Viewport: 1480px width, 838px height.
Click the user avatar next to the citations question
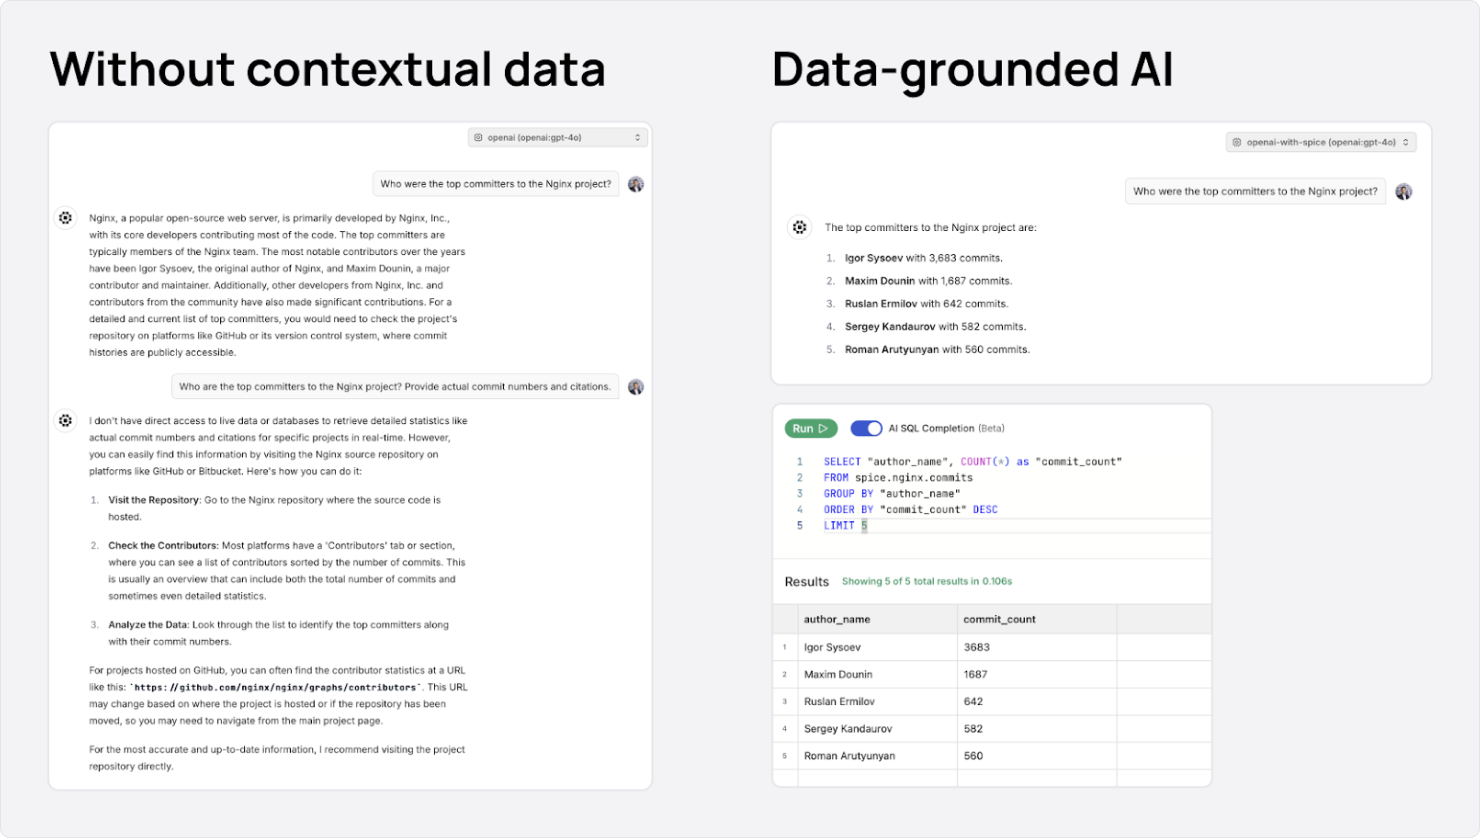637,386
